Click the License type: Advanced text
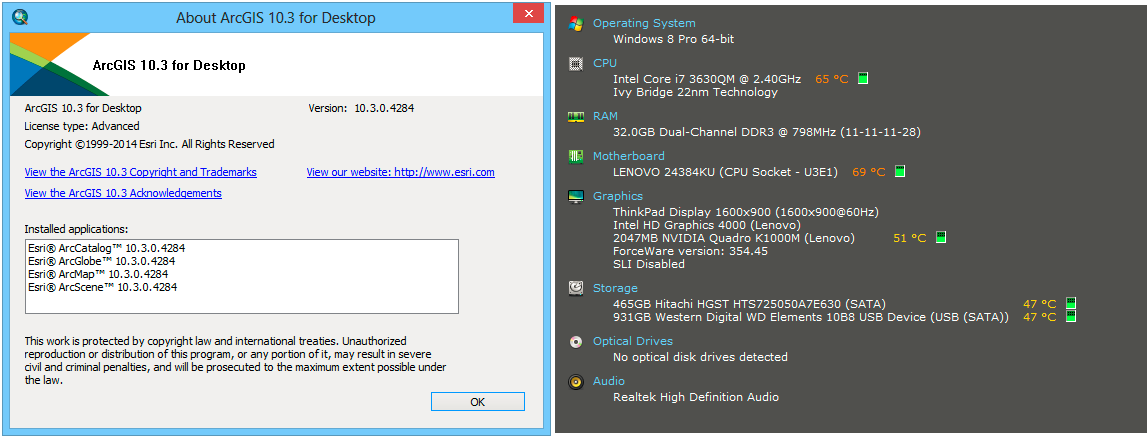Image resolution: width=1148 pixels, height=444 pixels. (x=82, y=126)
